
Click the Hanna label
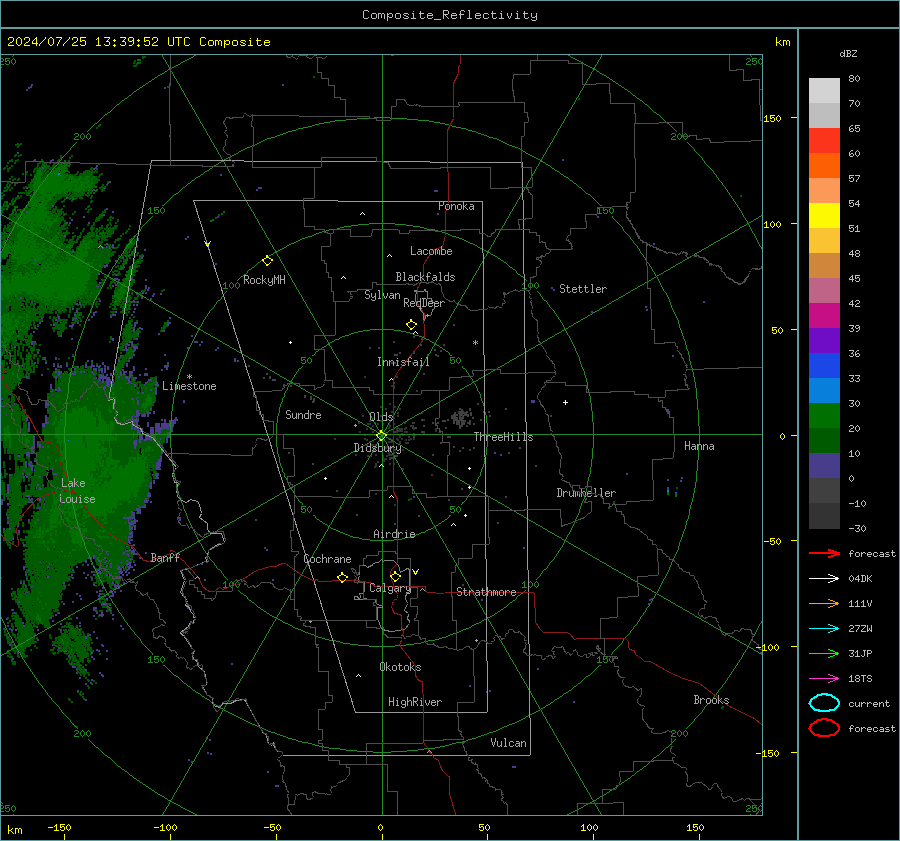click(x=699, y=446)
